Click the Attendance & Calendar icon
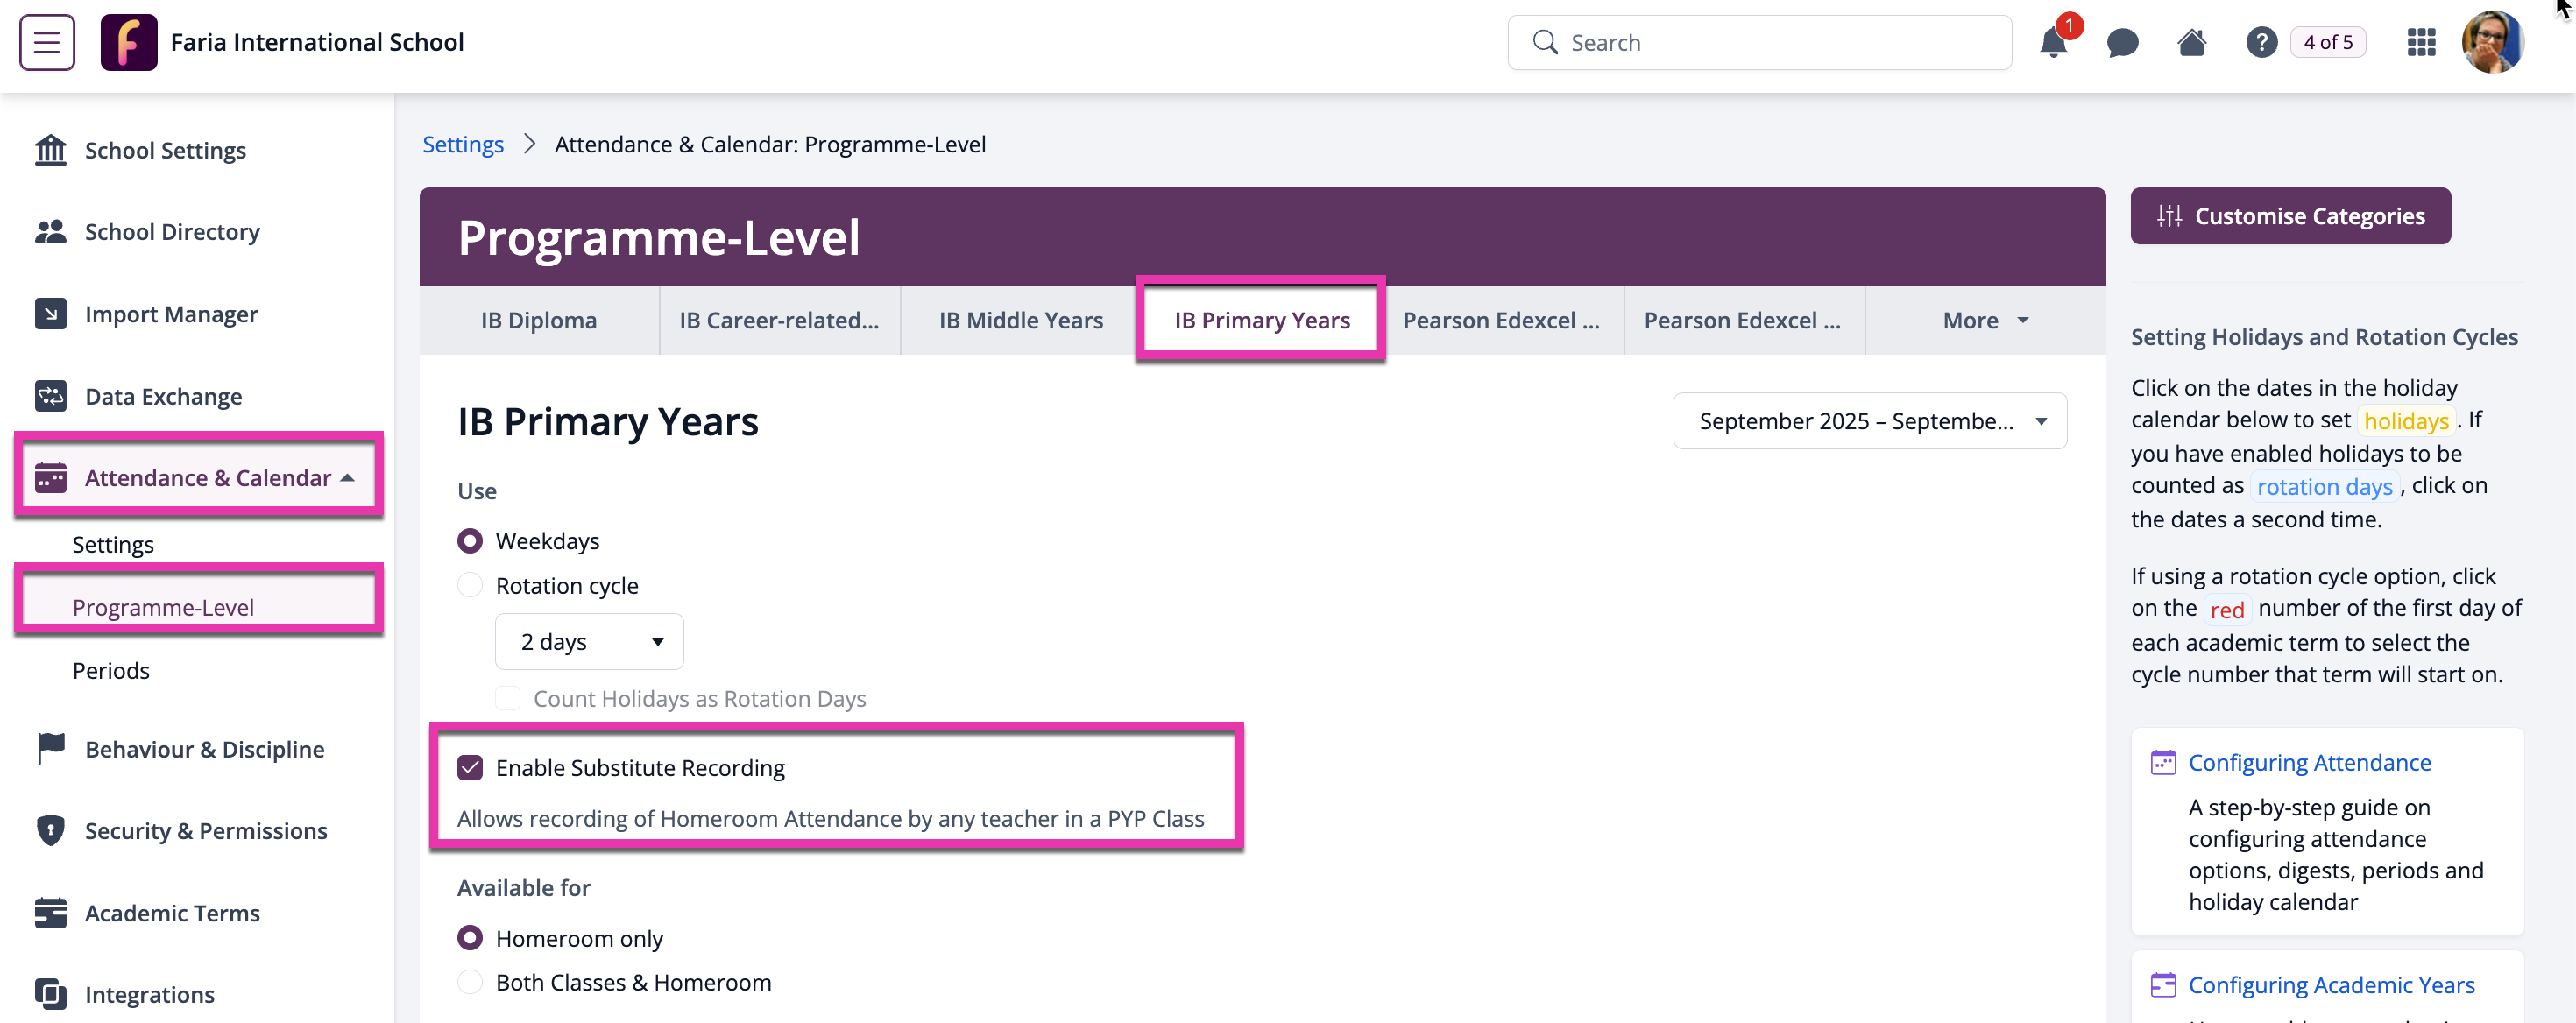This screenshot has height=1023, width=2576. coord(51,478)
